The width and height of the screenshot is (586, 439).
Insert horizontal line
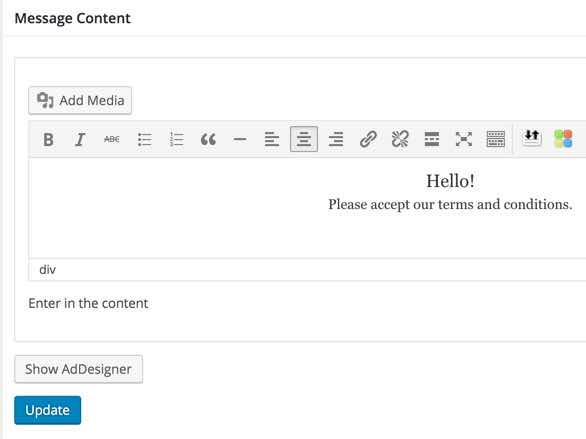coord(240,140)
